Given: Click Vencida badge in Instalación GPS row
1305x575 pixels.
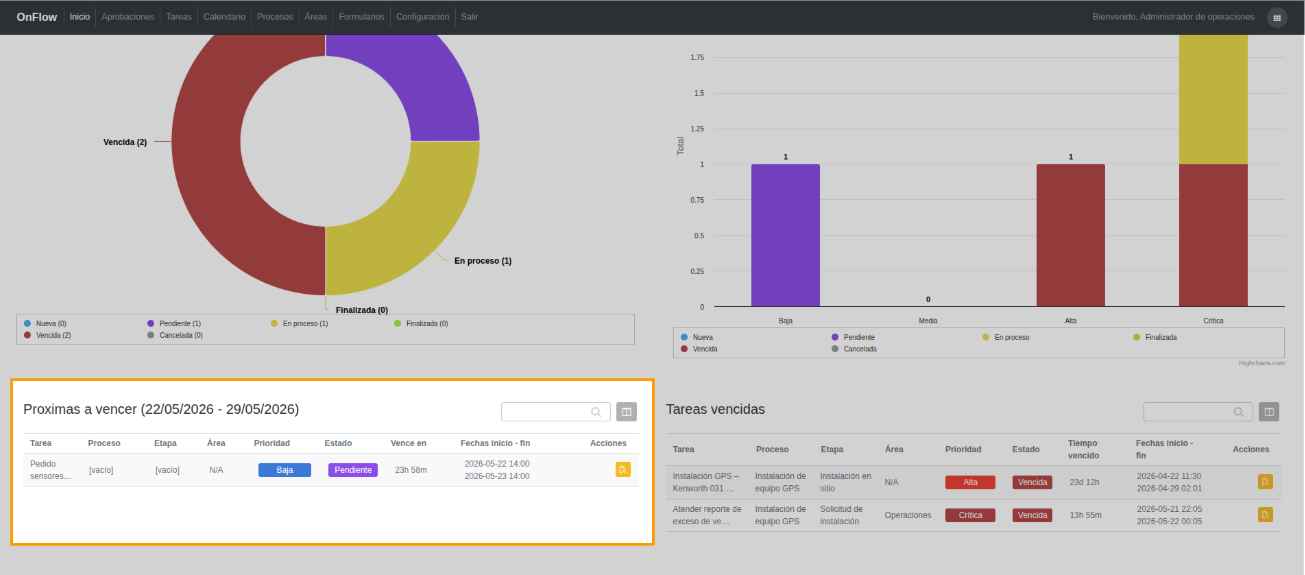Looking at the screenshot, I should [x=1032, y=482].
